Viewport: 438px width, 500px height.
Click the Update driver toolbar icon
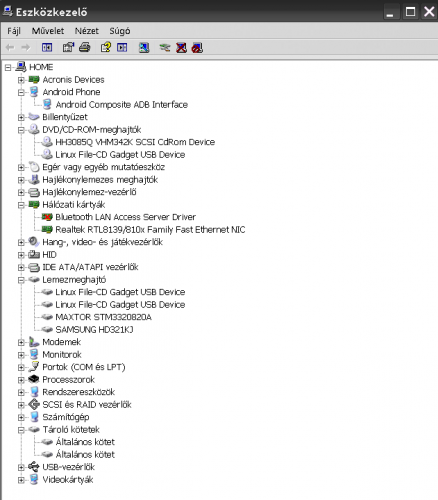[x=165, y=48]
